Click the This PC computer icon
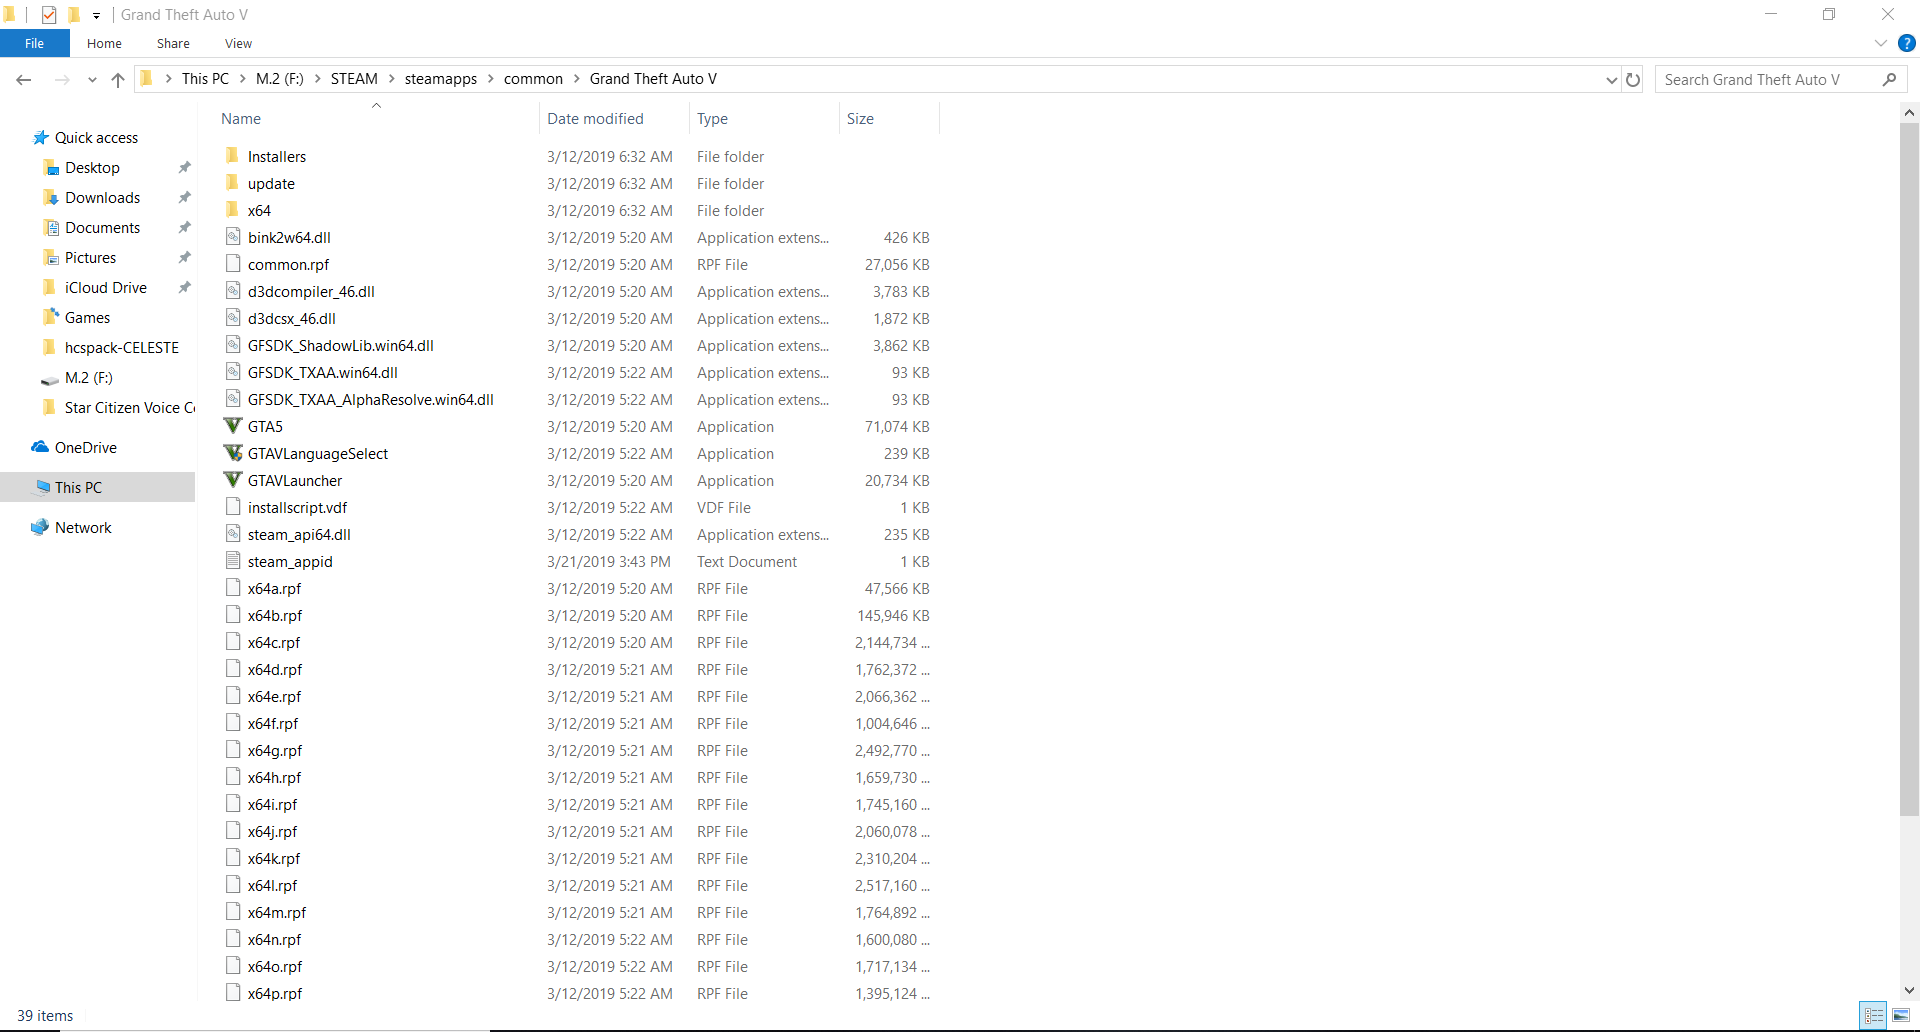 pos(43,487)
